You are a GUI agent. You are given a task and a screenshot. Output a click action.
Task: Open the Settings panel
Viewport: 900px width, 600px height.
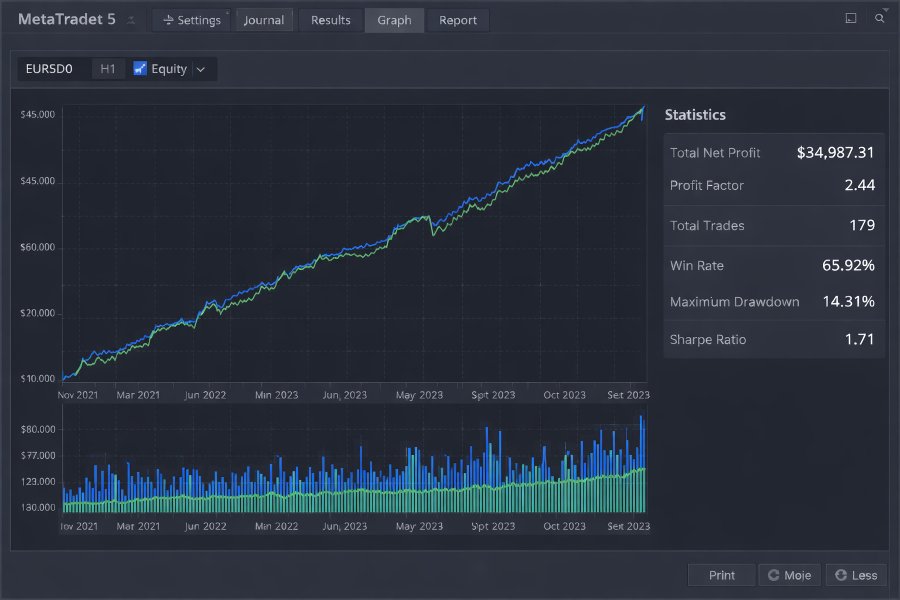click(x=191, y=19)
